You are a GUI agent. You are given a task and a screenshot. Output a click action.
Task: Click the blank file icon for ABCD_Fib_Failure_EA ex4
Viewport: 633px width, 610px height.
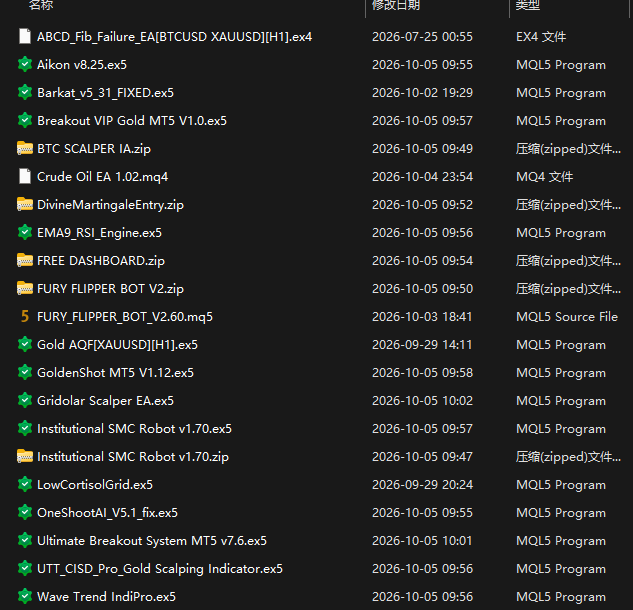pos(25,36)
